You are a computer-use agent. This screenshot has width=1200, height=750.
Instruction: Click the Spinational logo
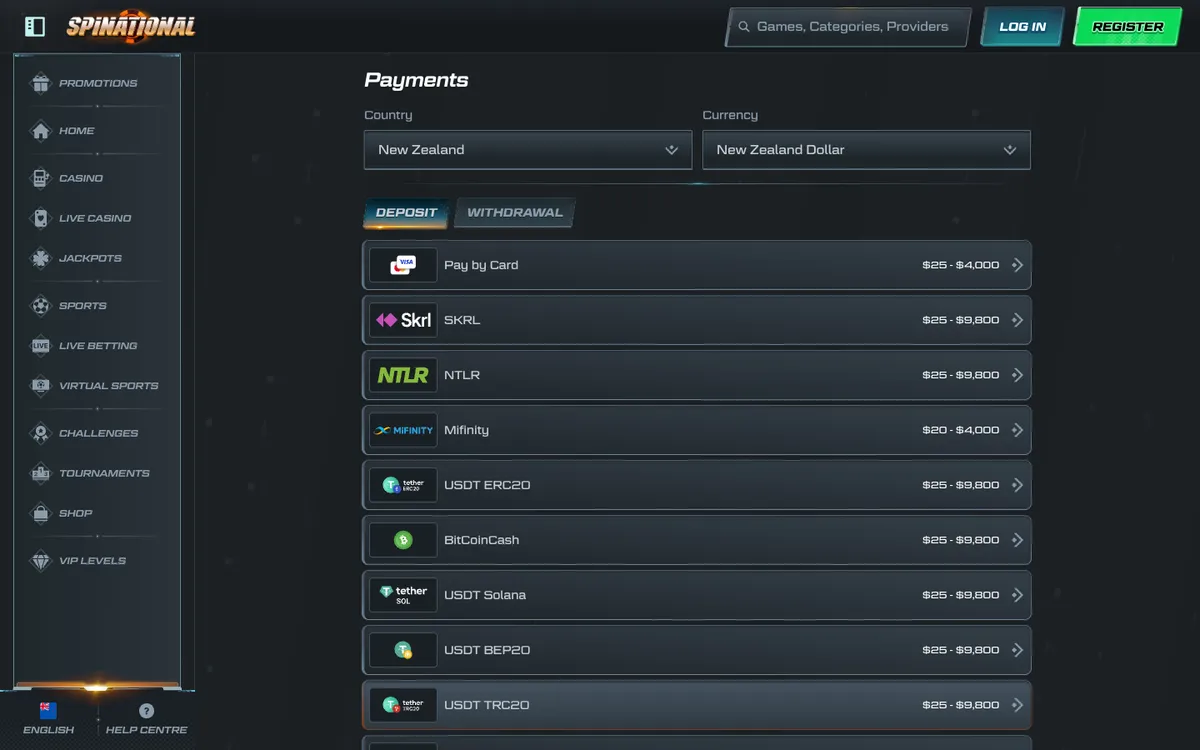[131, 27]
